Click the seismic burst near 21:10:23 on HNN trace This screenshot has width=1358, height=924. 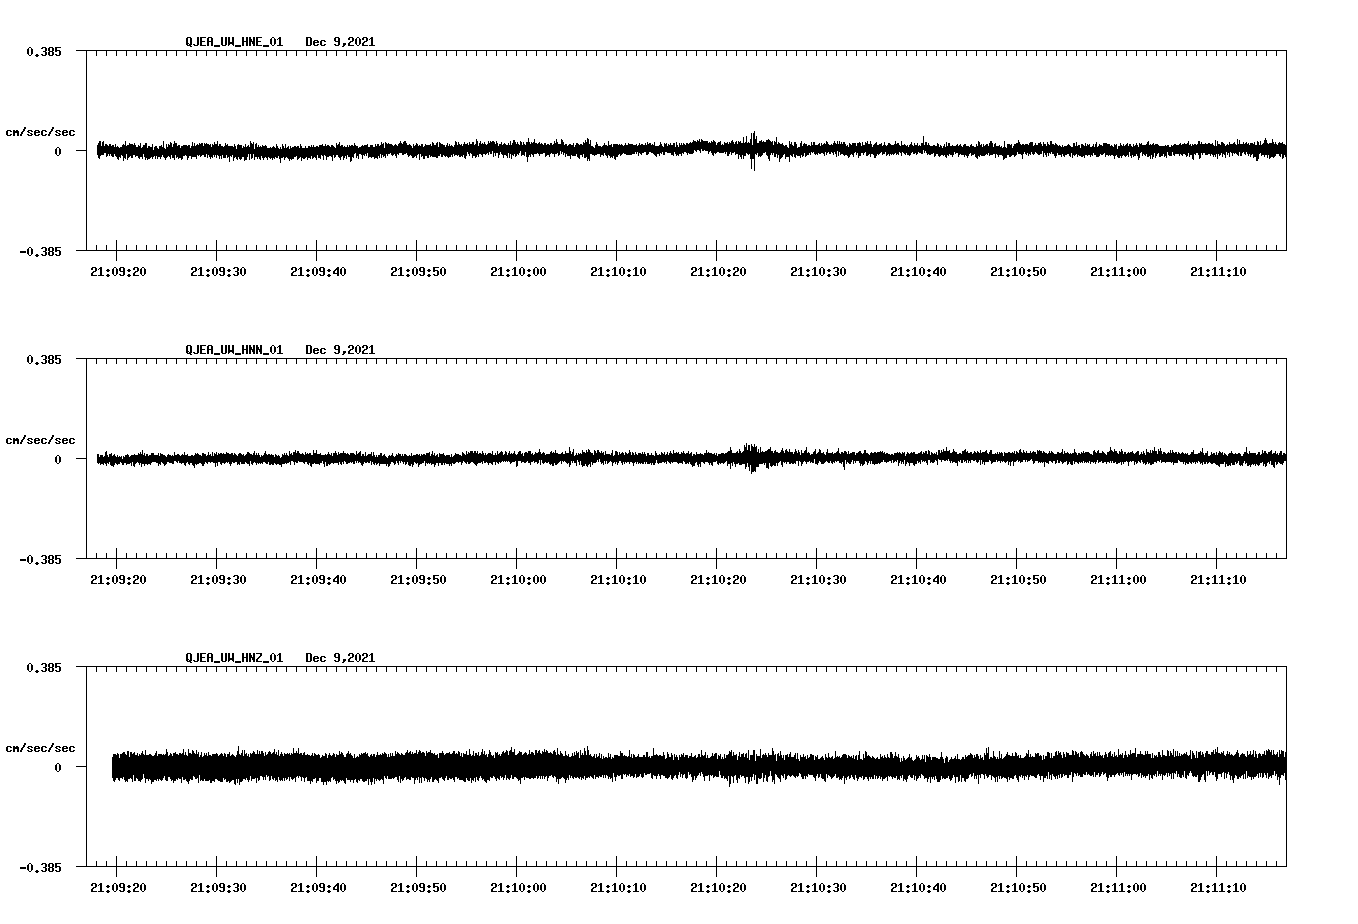click(x=751, y=457)
